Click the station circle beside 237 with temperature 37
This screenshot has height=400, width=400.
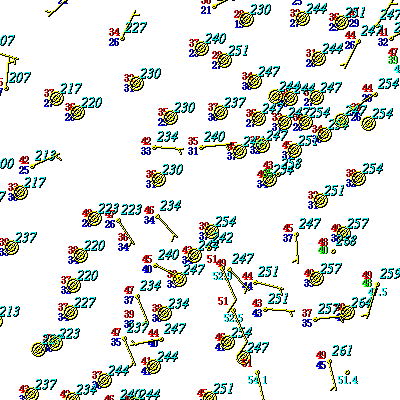click(x=221, y=112)
